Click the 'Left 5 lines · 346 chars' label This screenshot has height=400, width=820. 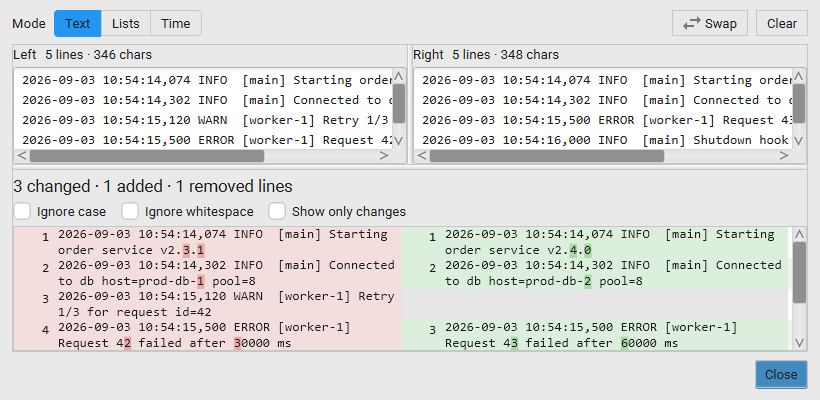pyautogui.click(x=83, y=54)
